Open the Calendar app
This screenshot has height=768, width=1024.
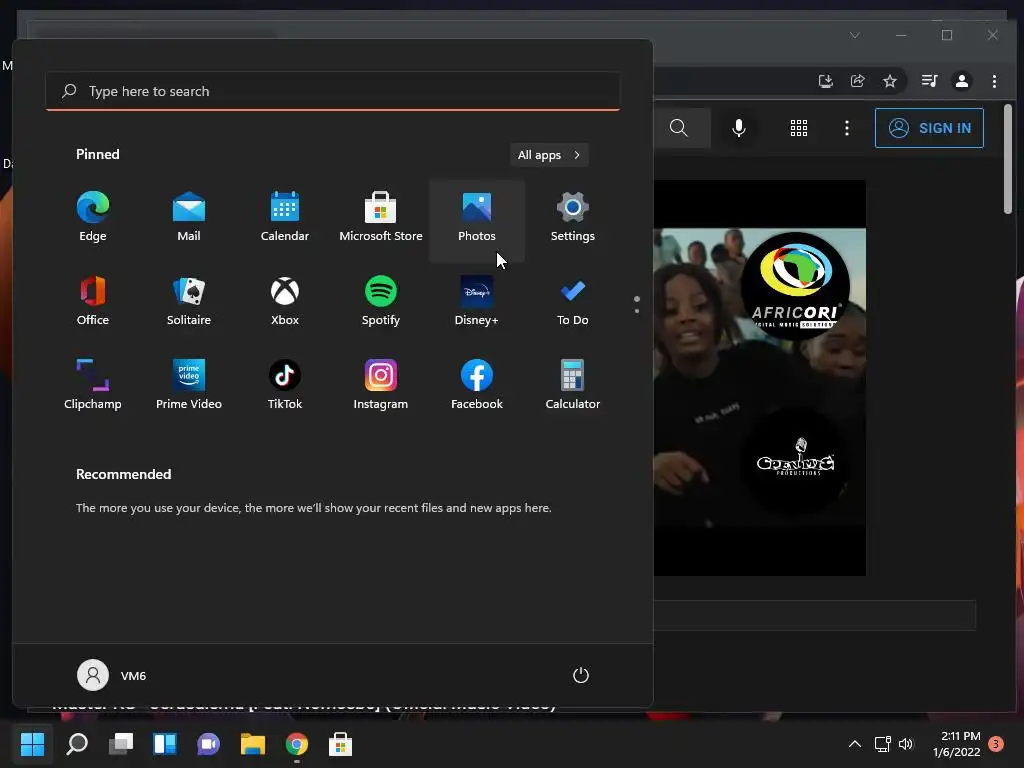click(285, 217)
